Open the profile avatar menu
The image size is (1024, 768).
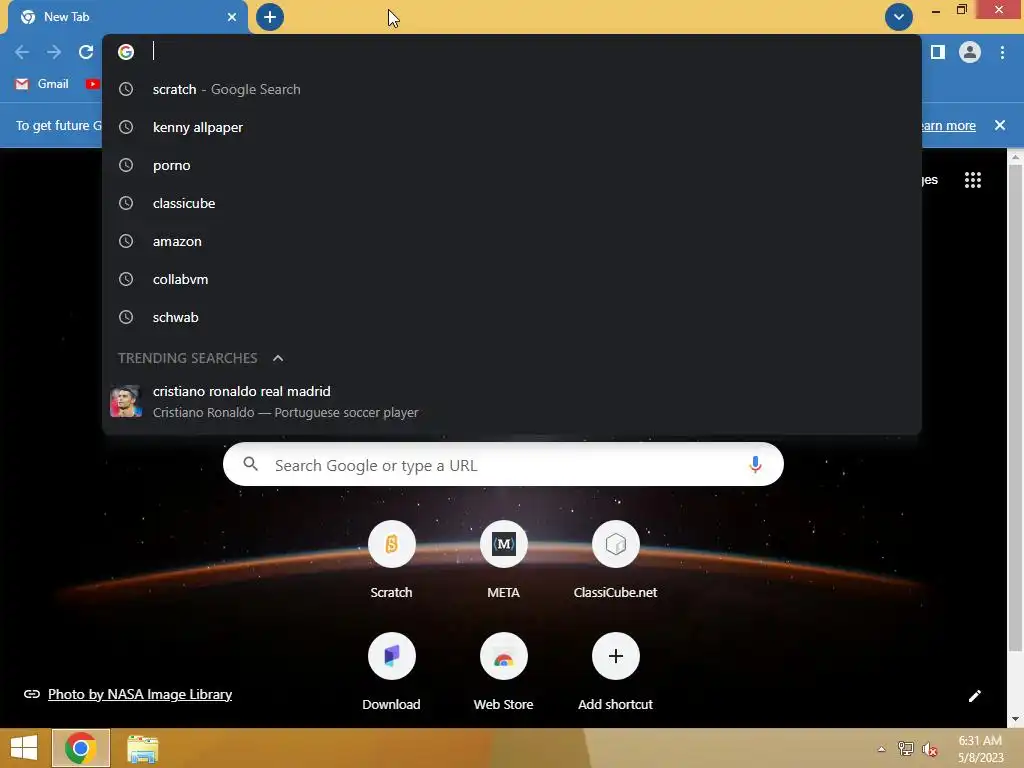[x=970, y=52]
